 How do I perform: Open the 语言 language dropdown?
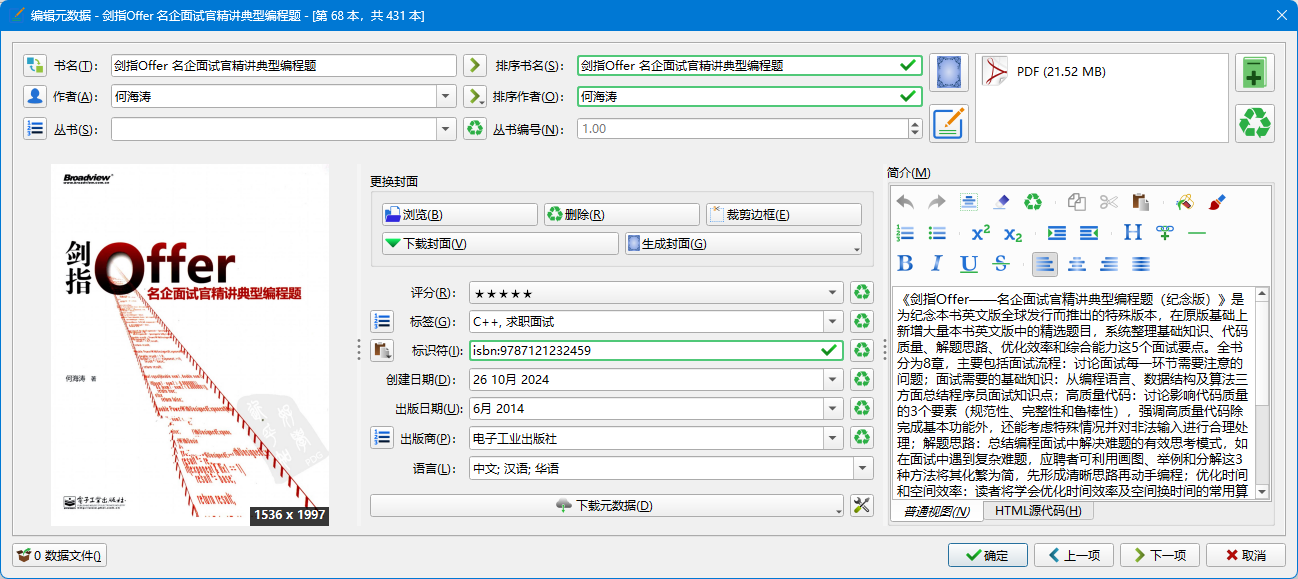click(x=863, y=467)
